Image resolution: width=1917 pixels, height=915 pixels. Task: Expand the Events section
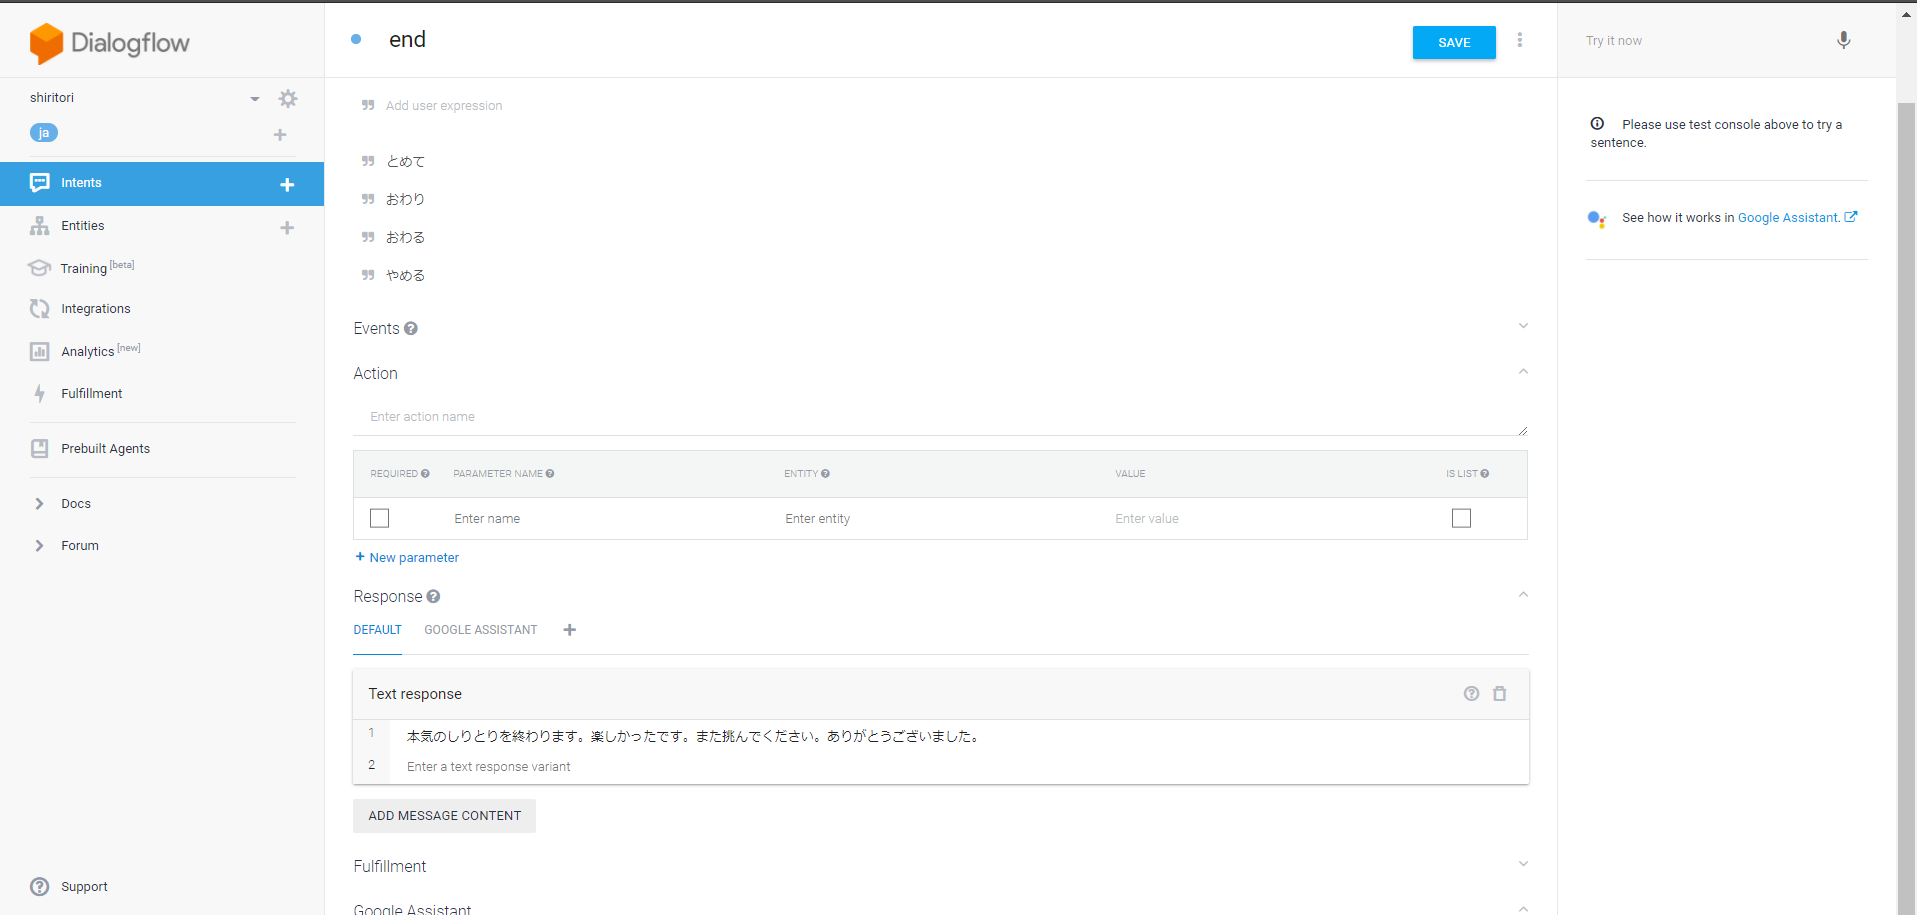tap(1523, 326)
